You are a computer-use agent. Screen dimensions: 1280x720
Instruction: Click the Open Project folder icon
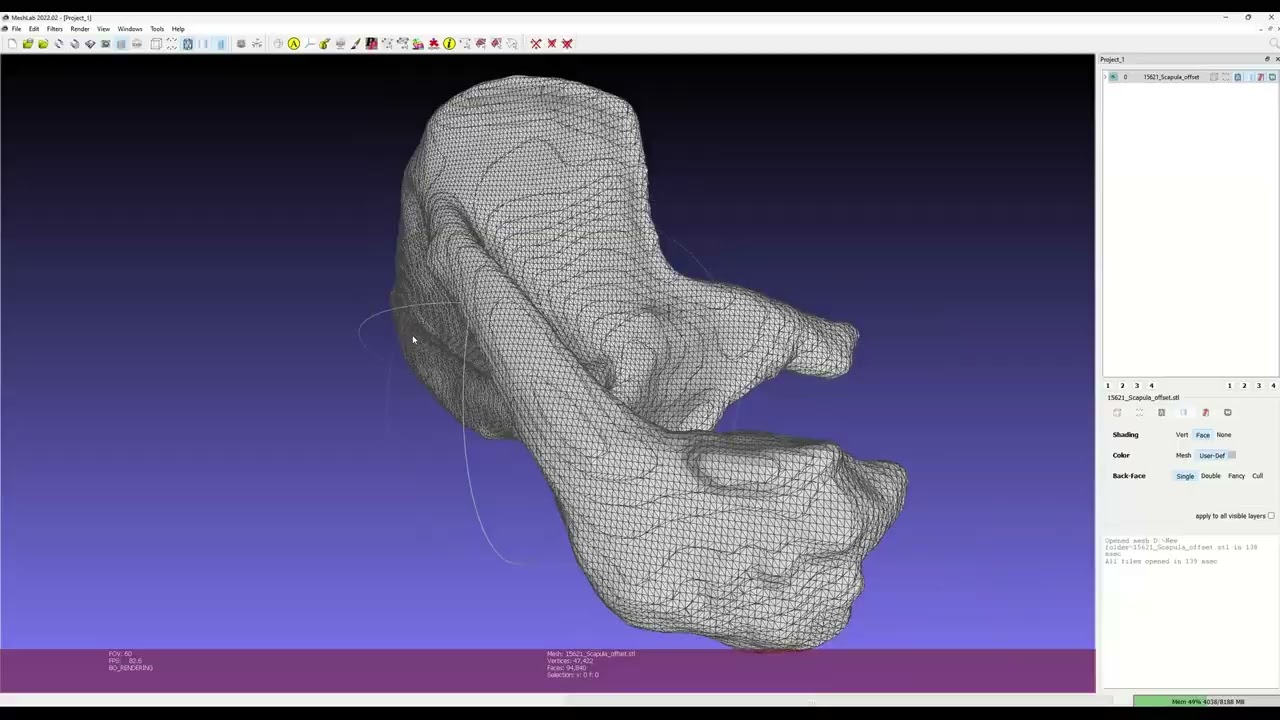[28, 43]
